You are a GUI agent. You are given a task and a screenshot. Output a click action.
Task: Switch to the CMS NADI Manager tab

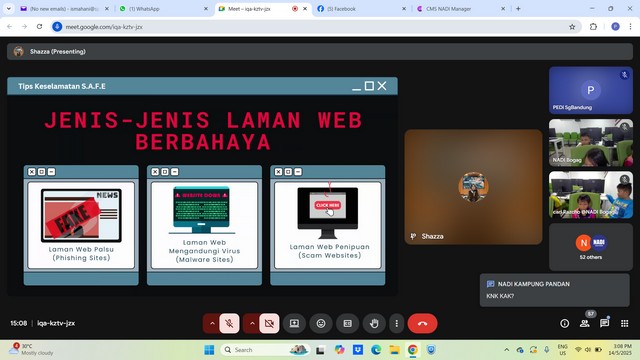pyautogui.click(x=460, y=9)
